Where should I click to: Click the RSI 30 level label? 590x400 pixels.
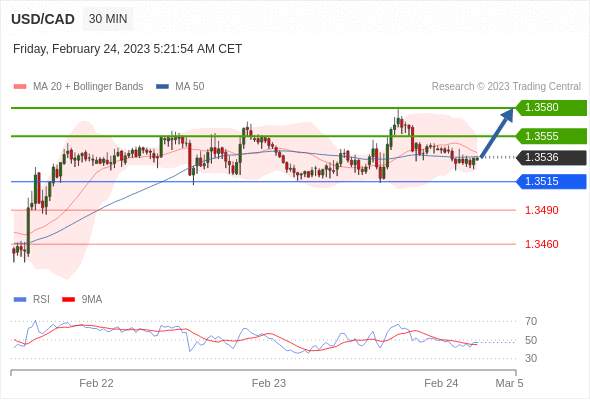tap(531, 358)
